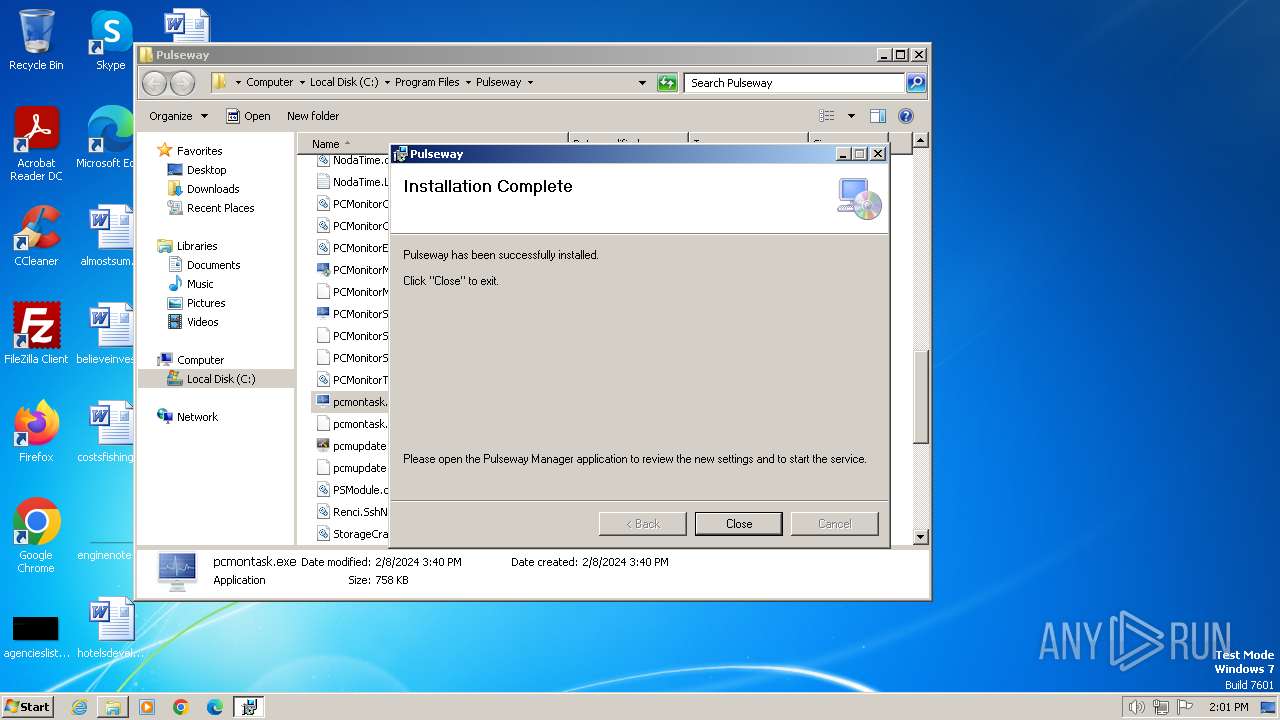The height and width of the screenshot is (720, 1280).
Task: Select Computer in navigation pane
Action: [200, 360]
